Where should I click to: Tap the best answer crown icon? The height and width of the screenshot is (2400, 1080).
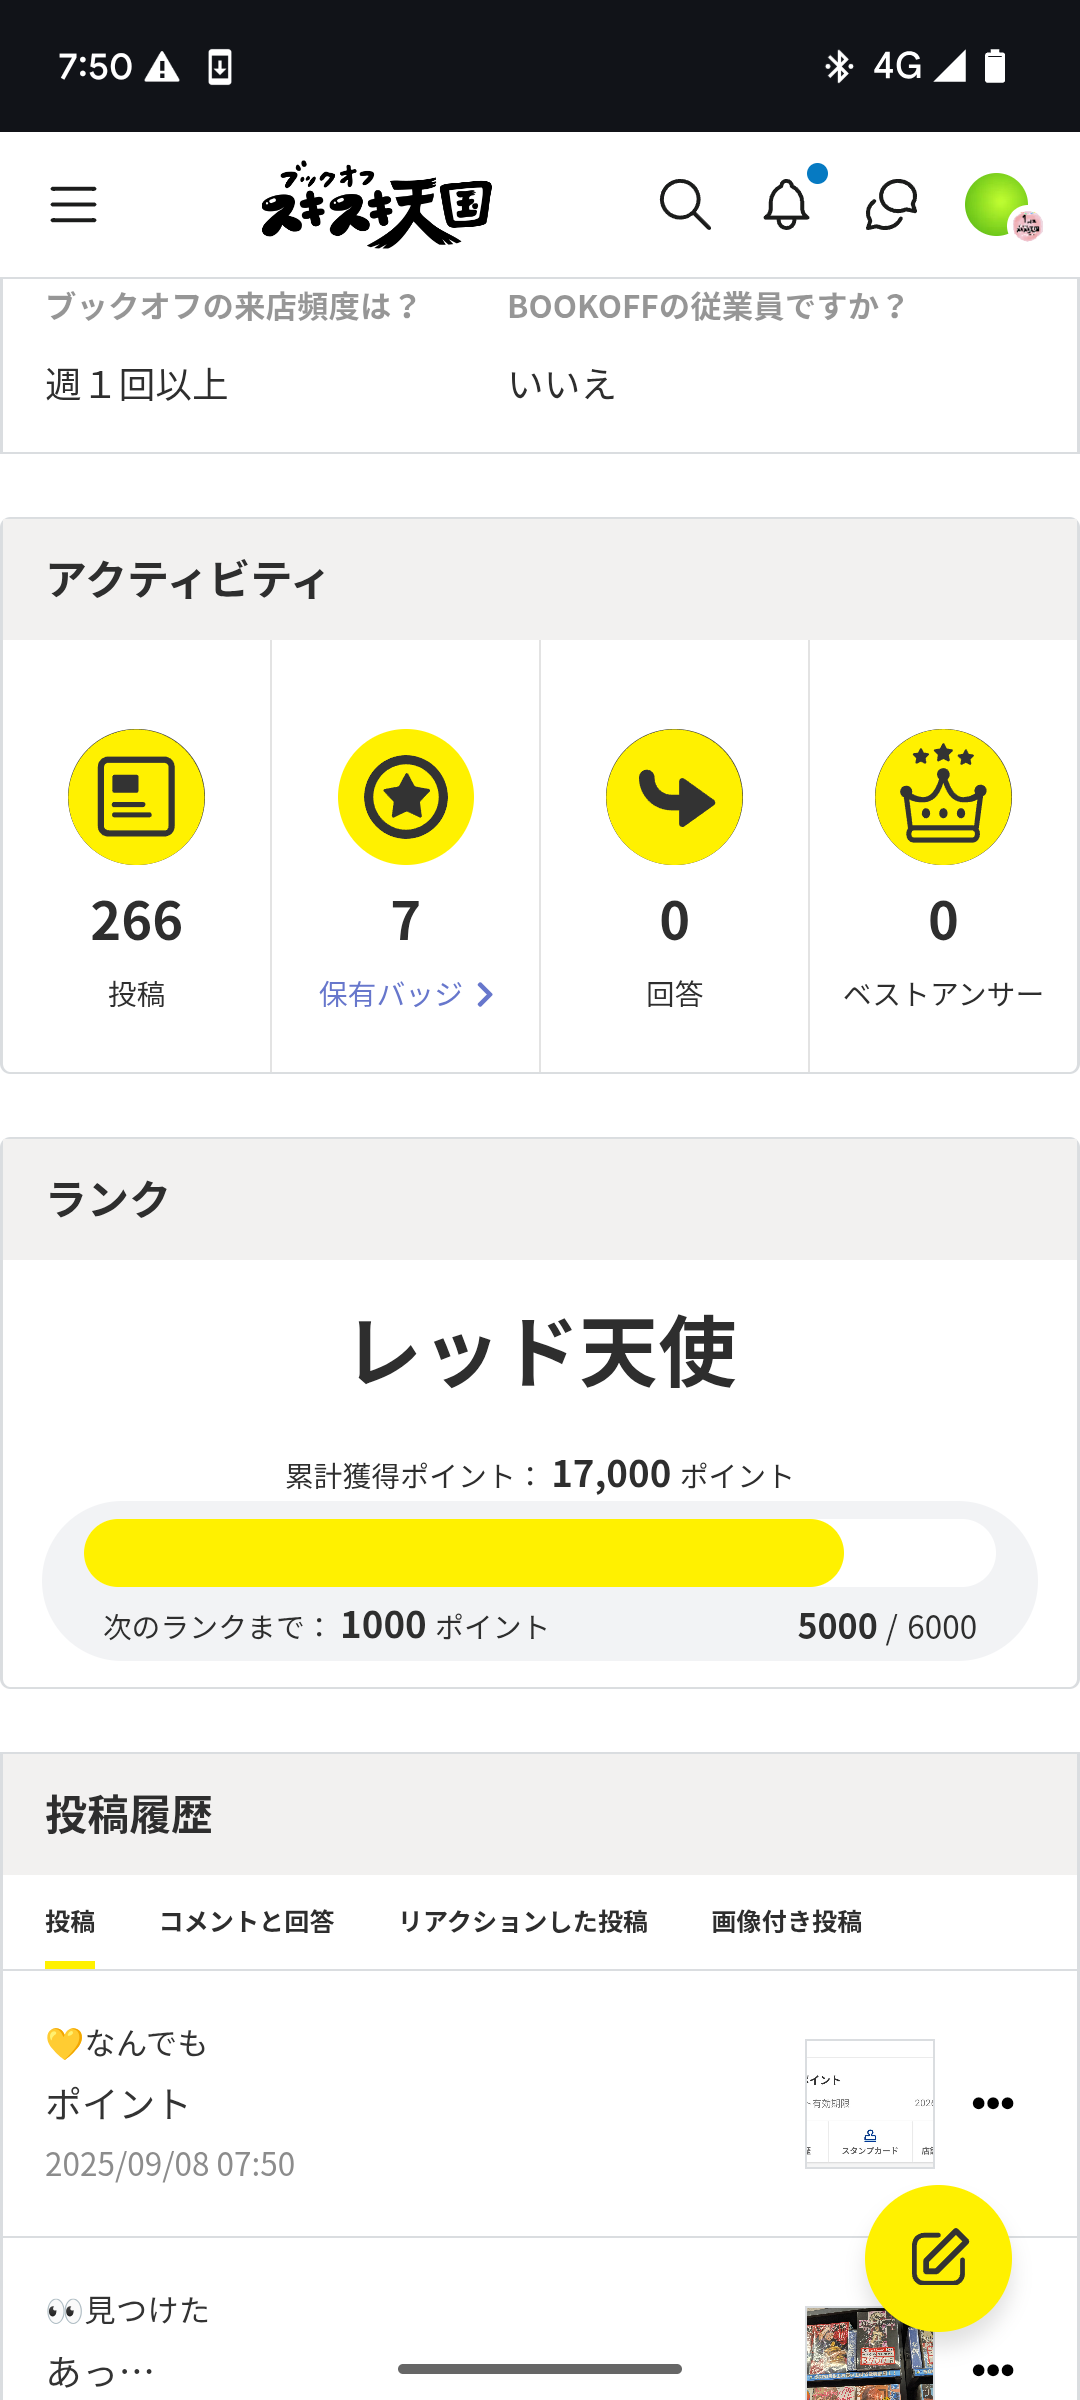pos(943,797)
